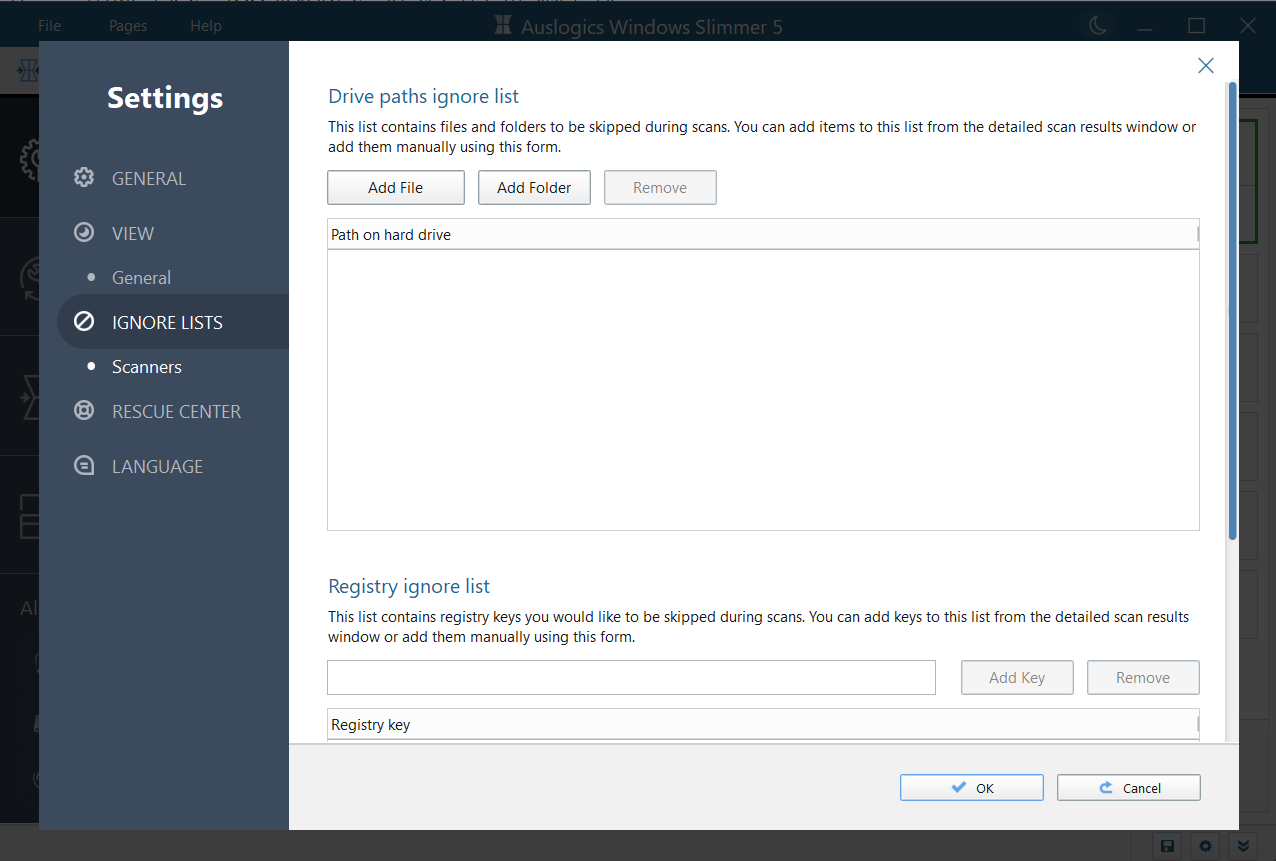Click Add Key to add a registry key
Image resolution: width=1276 pixels, height=861 pixels.
pyautogui.click(x=1017, y=677)
